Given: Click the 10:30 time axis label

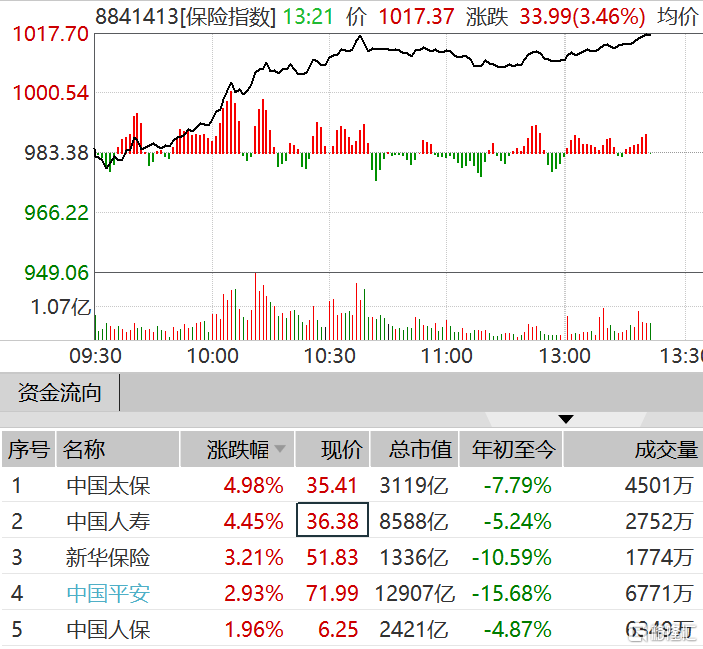Looking at the screenshot, I should click(330, 356).
